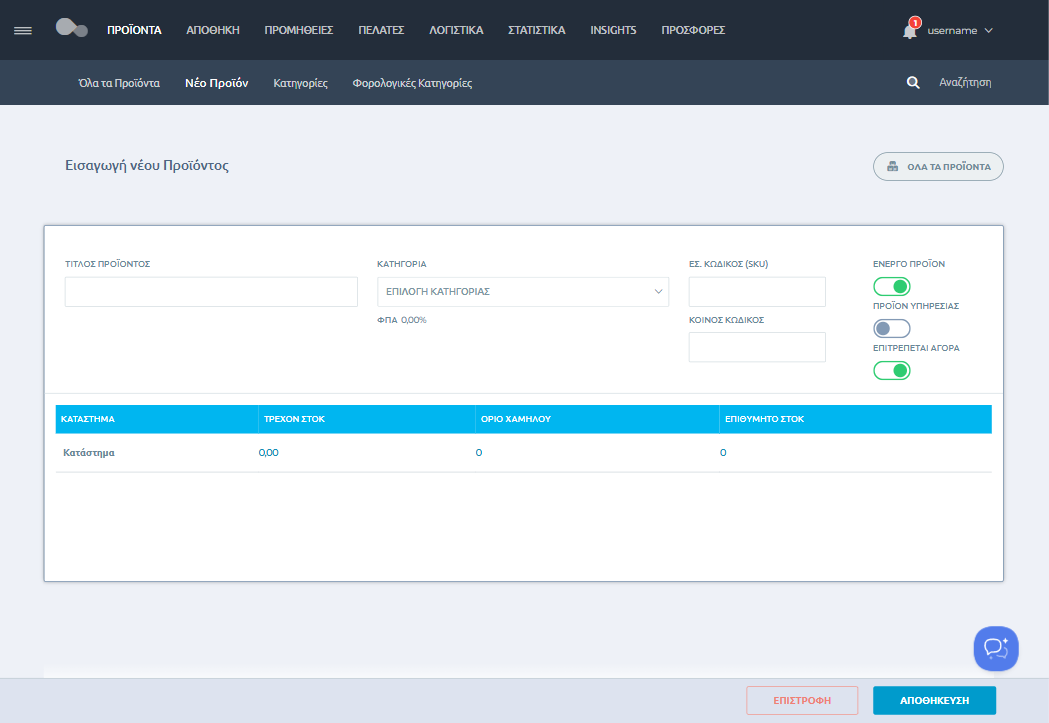The image size is (1049, 723).
Task: Open the ΕΠΙΛΟΓΗ ΚΑΤΗΓΟΡΙΑΣ dropdown
Action: pos(522,292)
